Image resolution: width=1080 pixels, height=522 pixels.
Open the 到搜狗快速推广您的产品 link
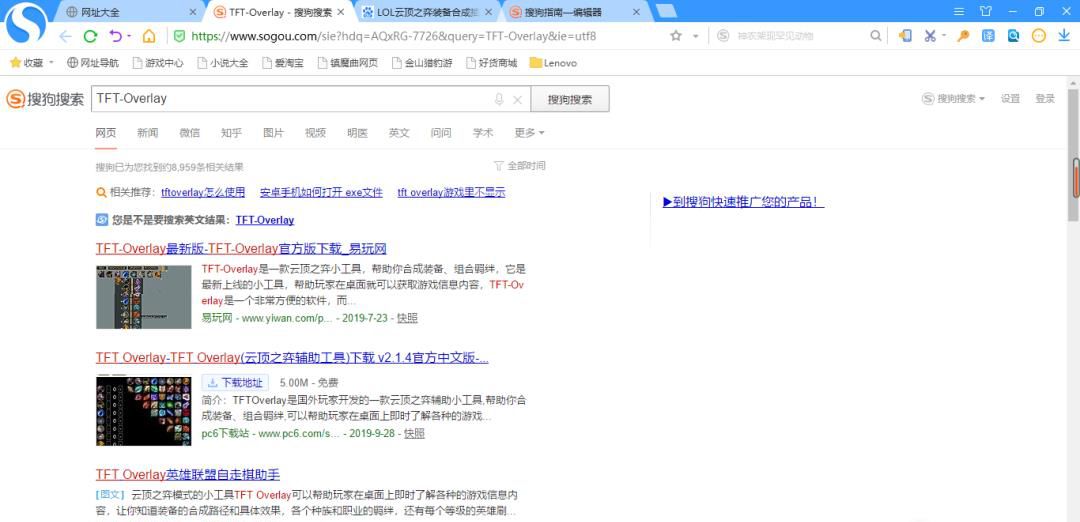[744, 202]
